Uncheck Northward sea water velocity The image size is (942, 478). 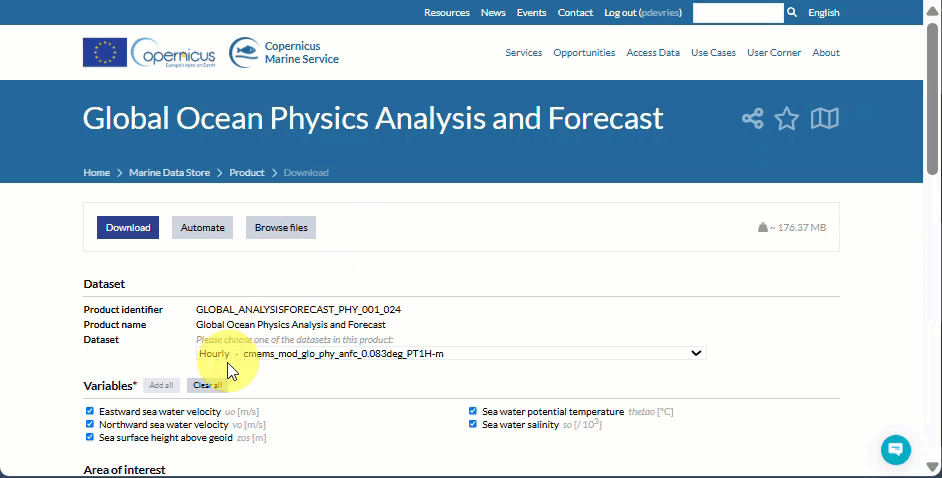tap(90, 424)
